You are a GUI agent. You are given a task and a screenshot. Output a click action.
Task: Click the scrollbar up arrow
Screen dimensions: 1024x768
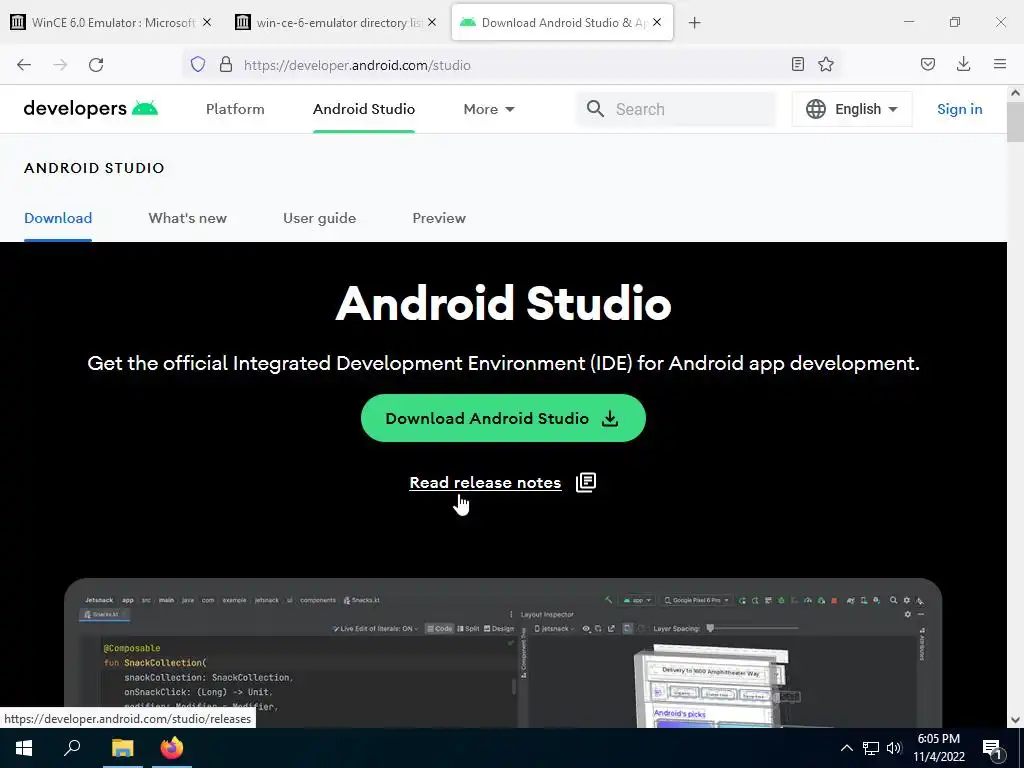pos(1015,93)
